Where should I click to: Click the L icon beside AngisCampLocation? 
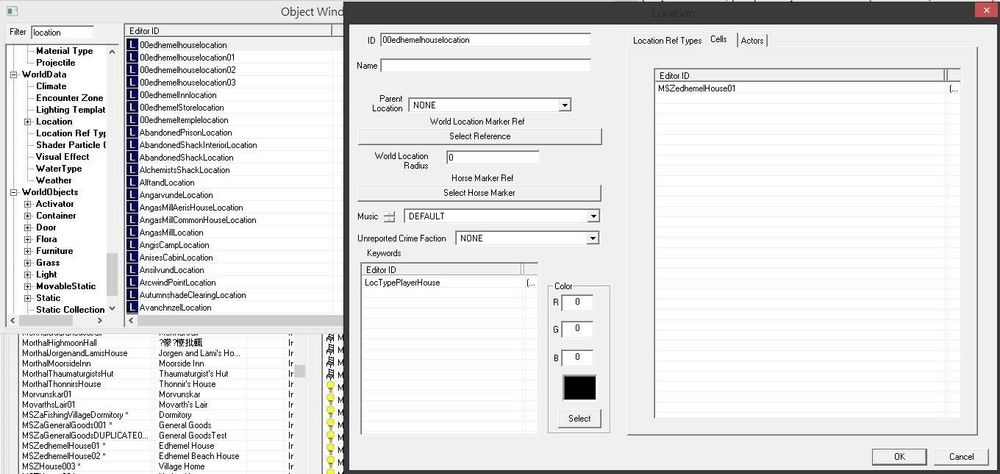(x=133, y=245)
